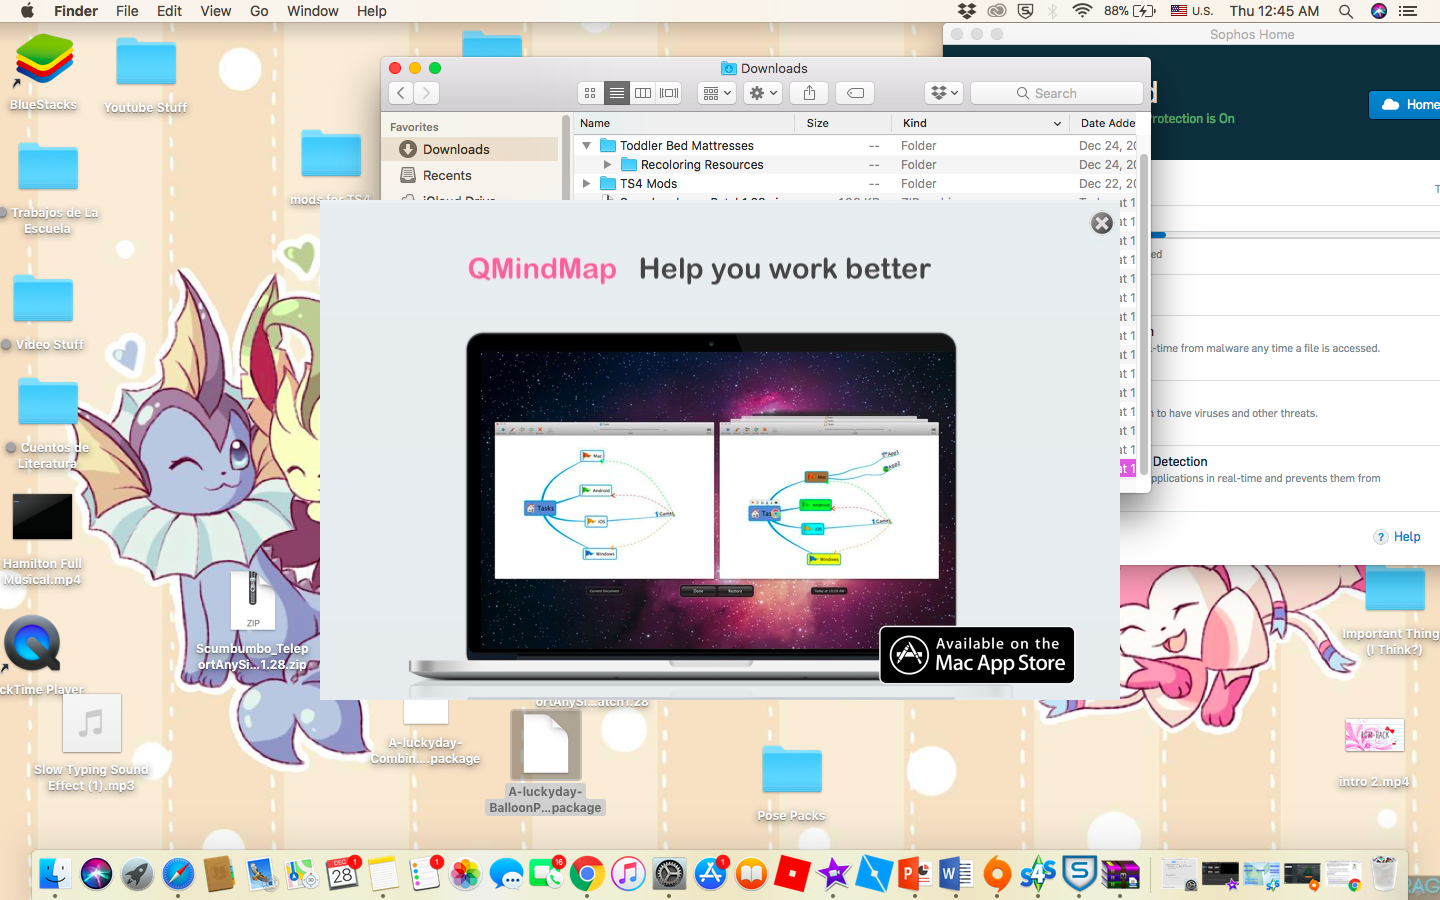
Task: Open Messages from the Dock
Action: pyautogui.click(x=506, y=874)
